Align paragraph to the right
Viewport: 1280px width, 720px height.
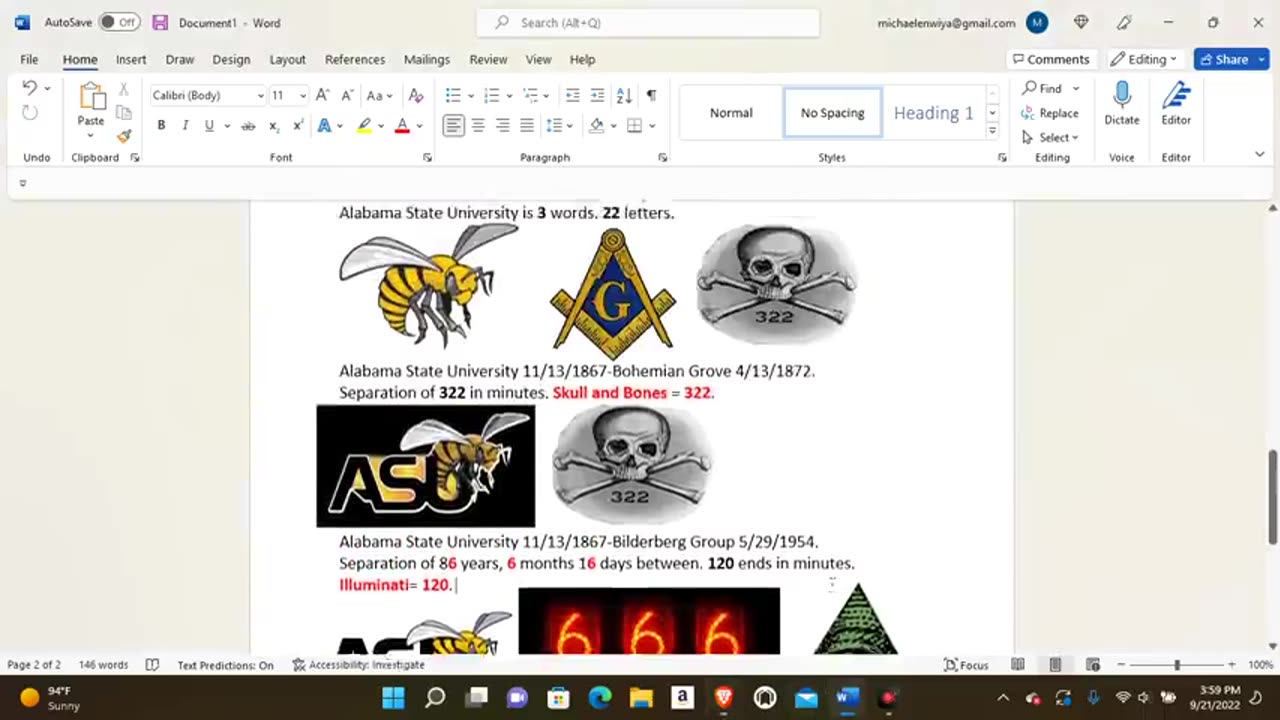pyautogui.click(x=502, y=125)
